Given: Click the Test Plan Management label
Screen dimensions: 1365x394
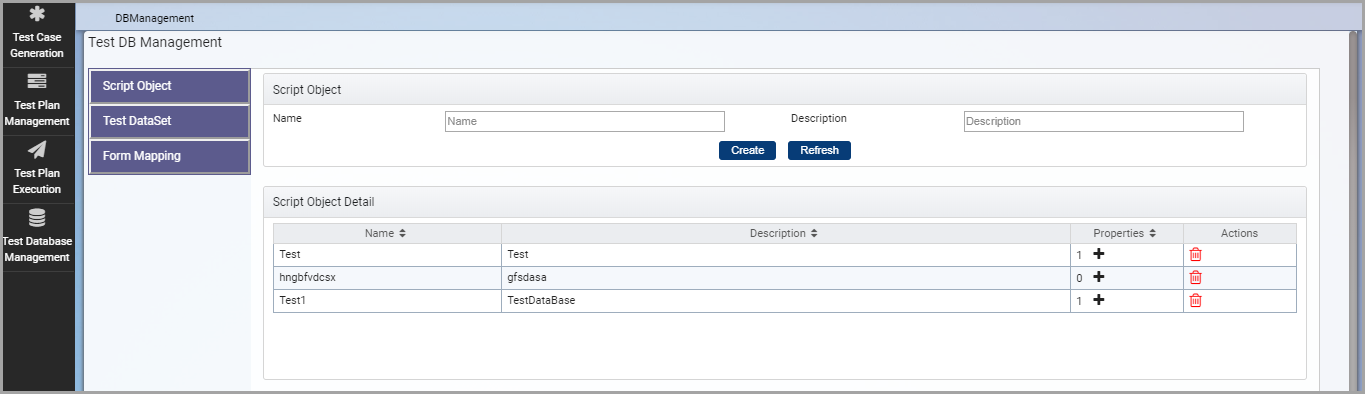Looking at the screenshot, I should pos(37,113).
